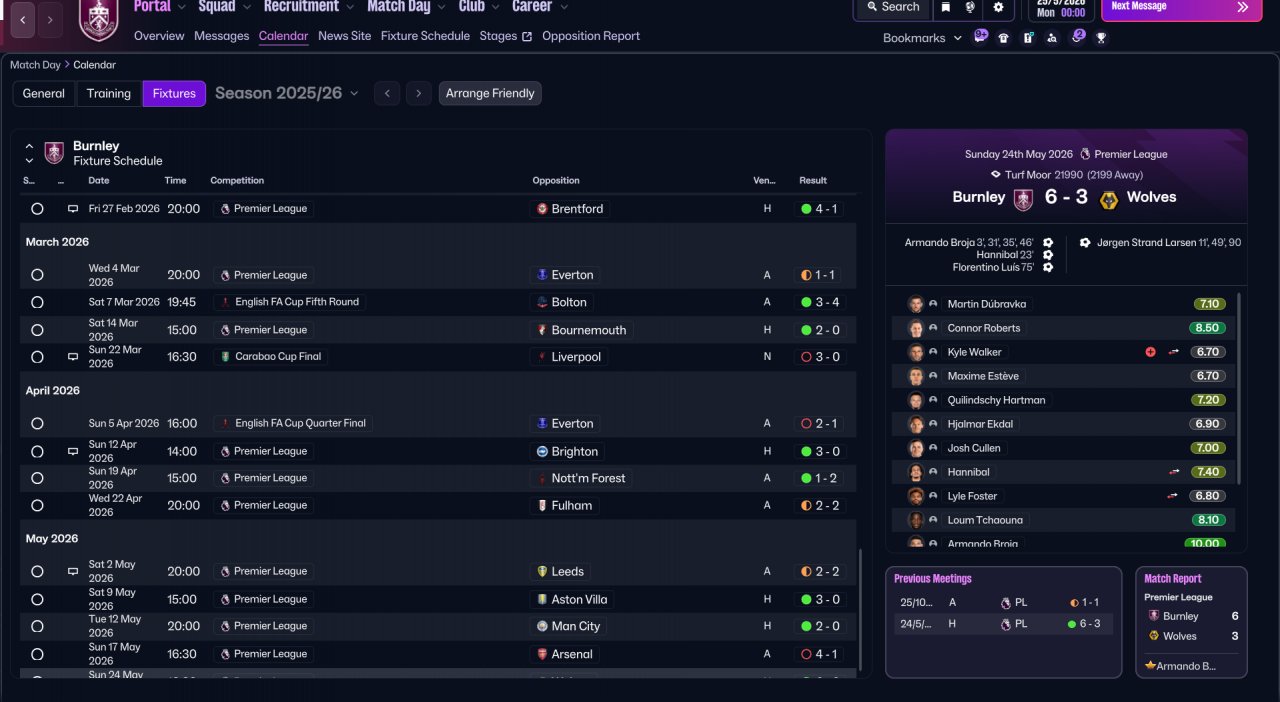Select the Fixtures tab
Viewport: 1280px width, 702px height.
(x=174, y=93)
